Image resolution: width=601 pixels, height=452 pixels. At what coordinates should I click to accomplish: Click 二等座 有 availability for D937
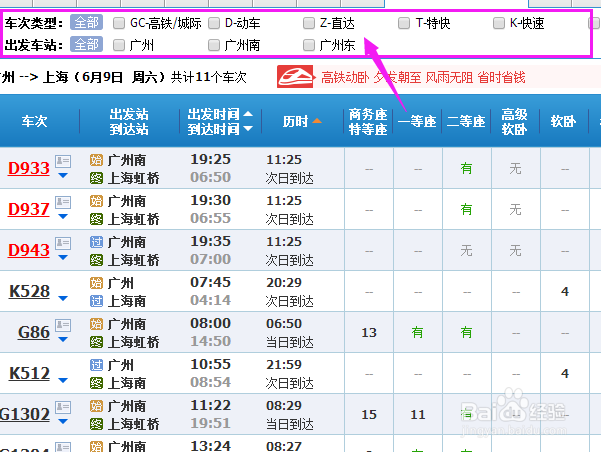466,209
